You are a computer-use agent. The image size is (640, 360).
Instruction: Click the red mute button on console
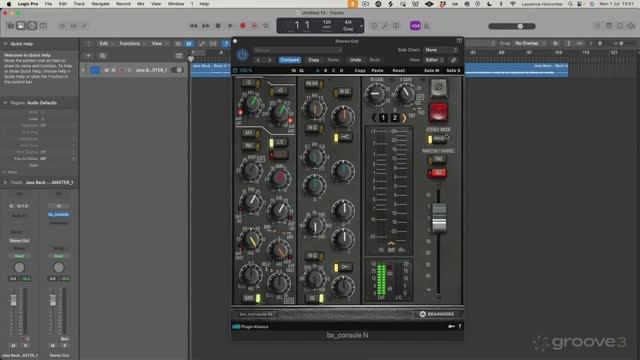click(x=438, y=112)
